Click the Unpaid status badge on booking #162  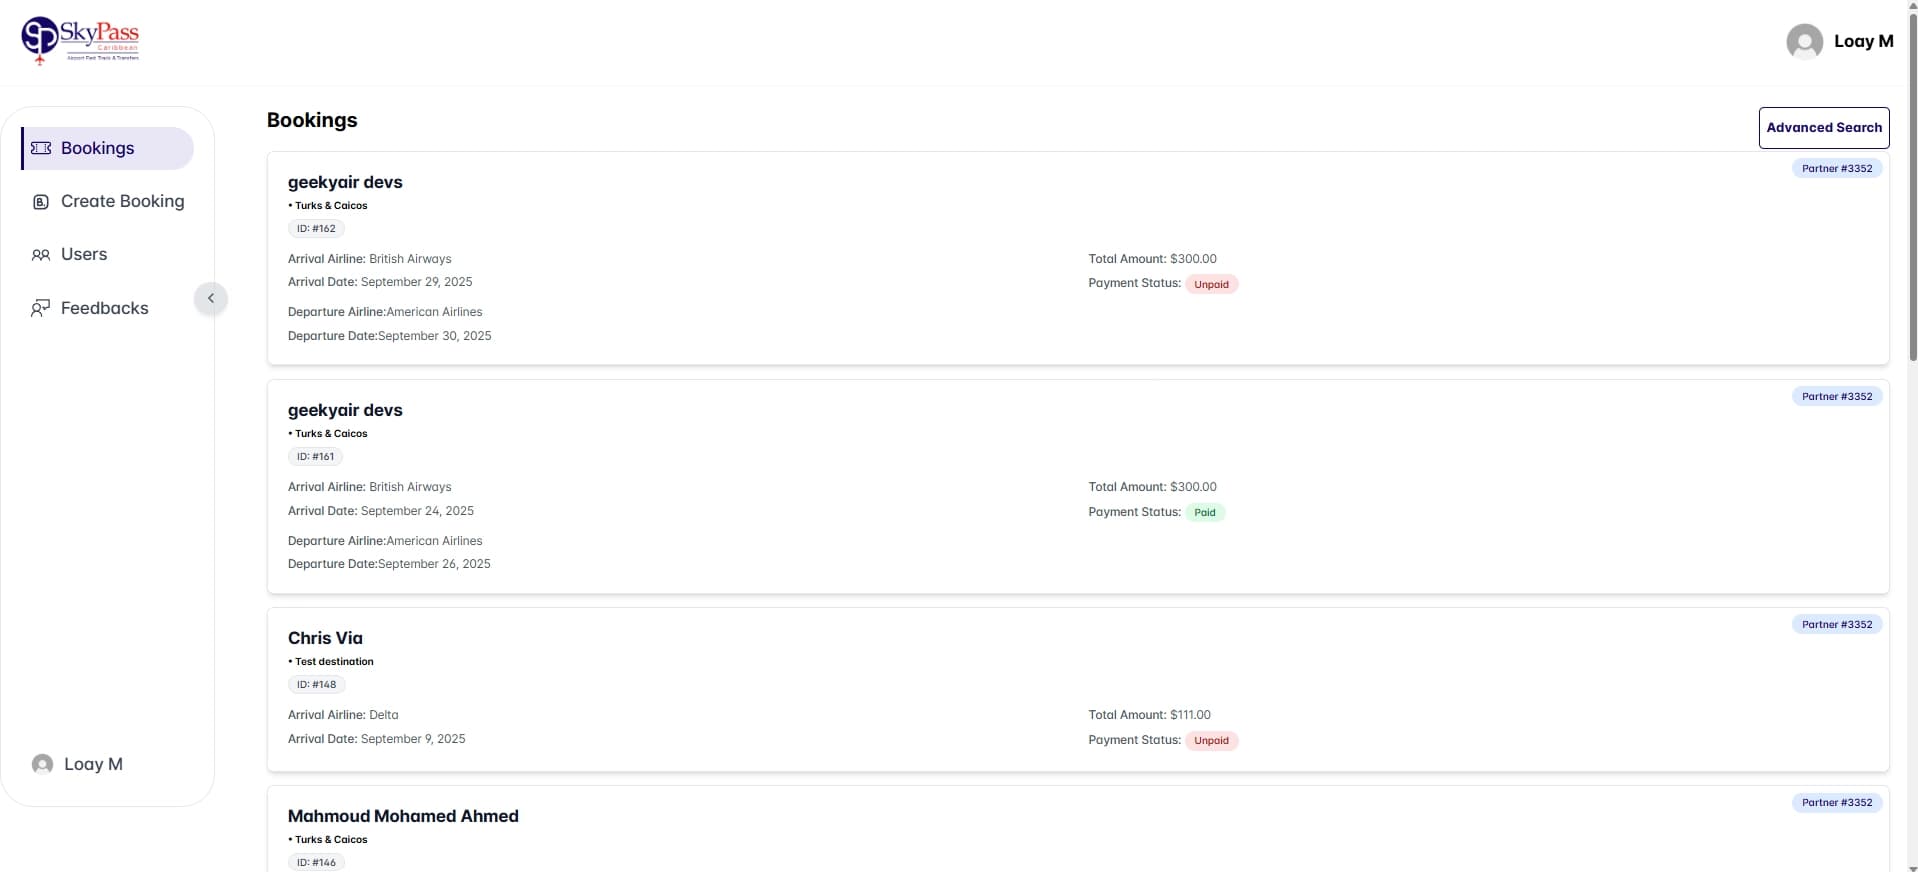click(x=1211, y=283)
